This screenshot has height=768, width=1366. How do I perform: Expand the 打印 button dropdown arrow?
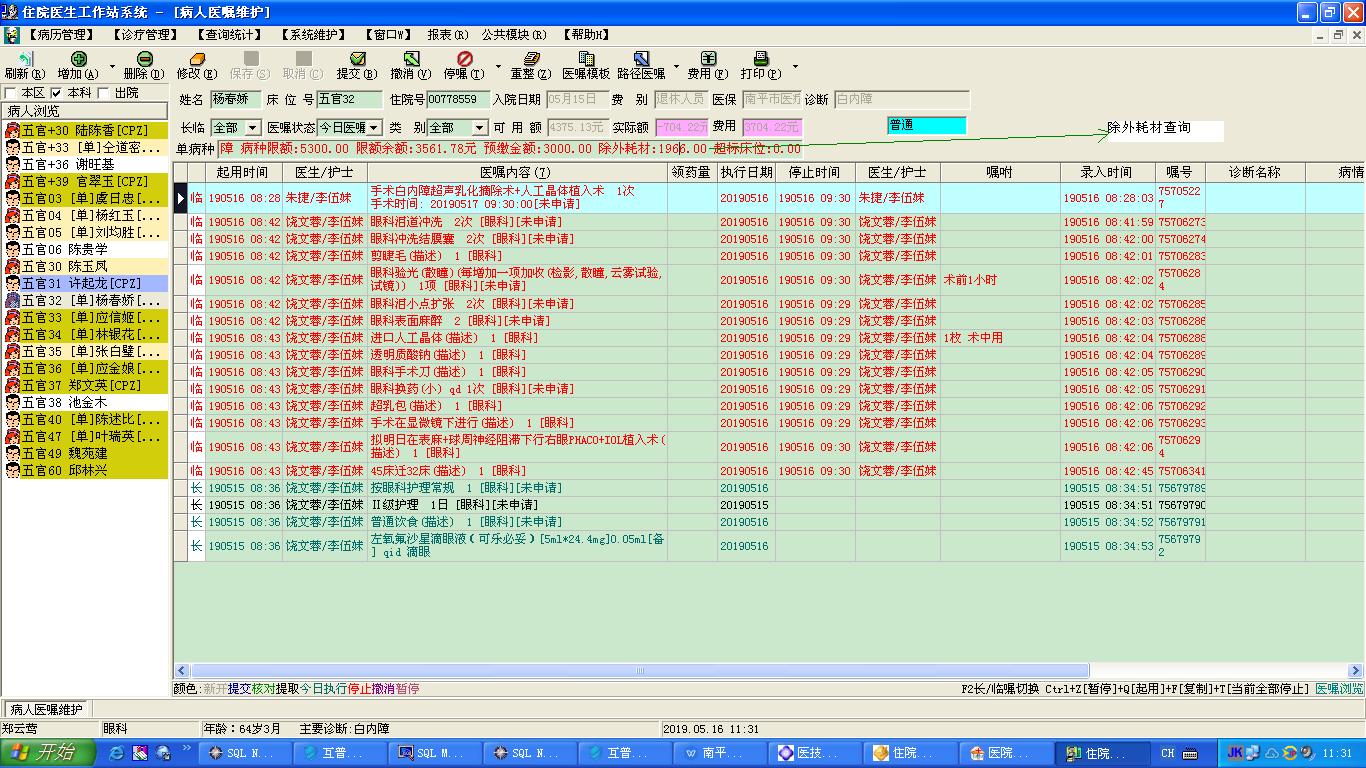pos(795,68)
